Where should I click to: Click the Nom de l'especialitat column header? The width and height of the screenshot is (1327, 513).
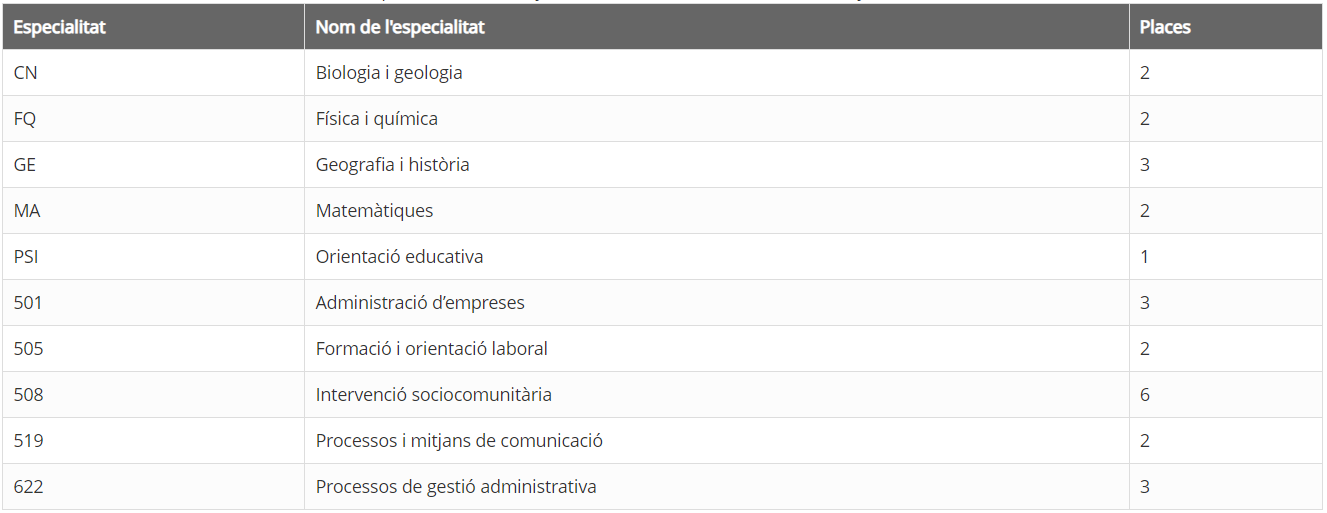[x=717, y=27]
